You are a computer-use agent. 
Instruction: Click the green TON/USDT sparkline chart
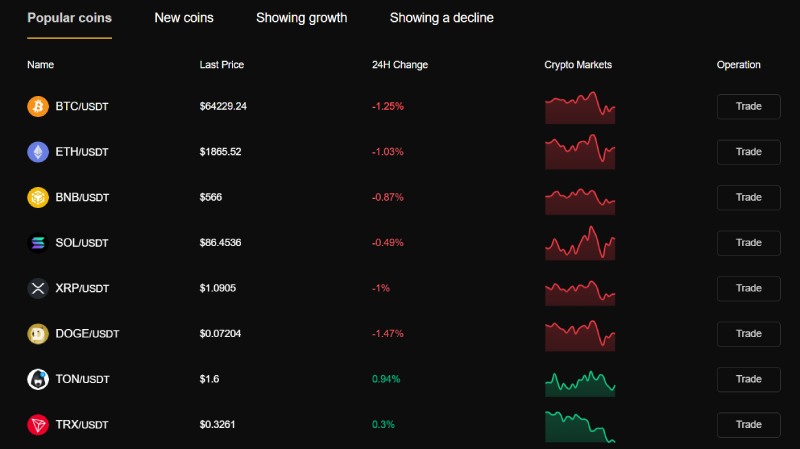(580, 384)
